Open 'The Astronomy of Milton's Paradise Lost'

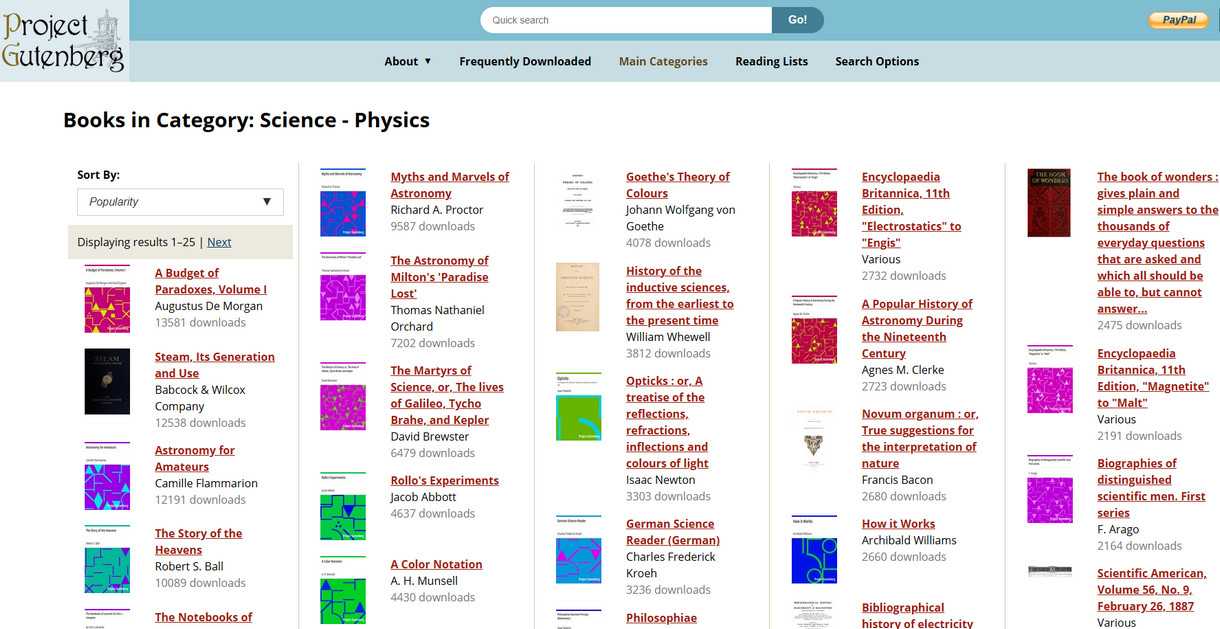[439, 277]
